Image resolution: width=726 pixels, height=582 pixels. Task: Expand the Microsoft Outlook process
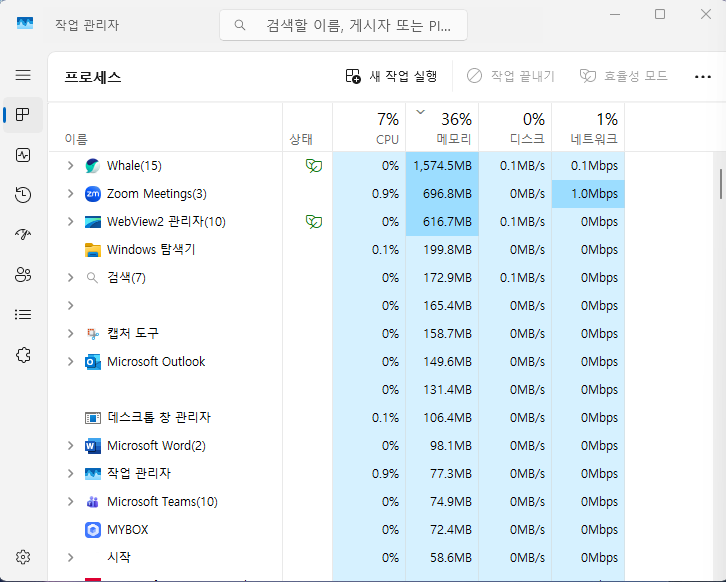pos(70,361)
